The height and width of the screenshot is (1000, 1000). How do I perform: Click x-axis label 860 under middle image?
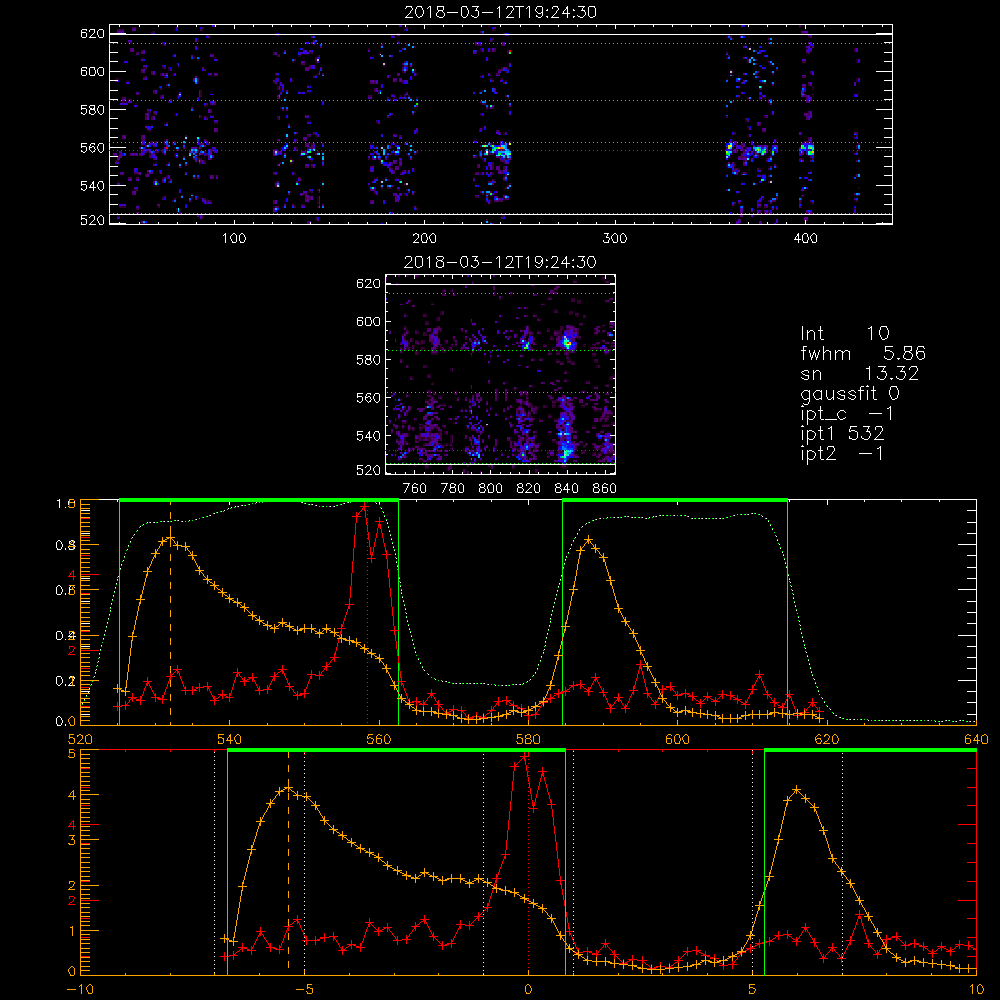click(x=604, y=489)
